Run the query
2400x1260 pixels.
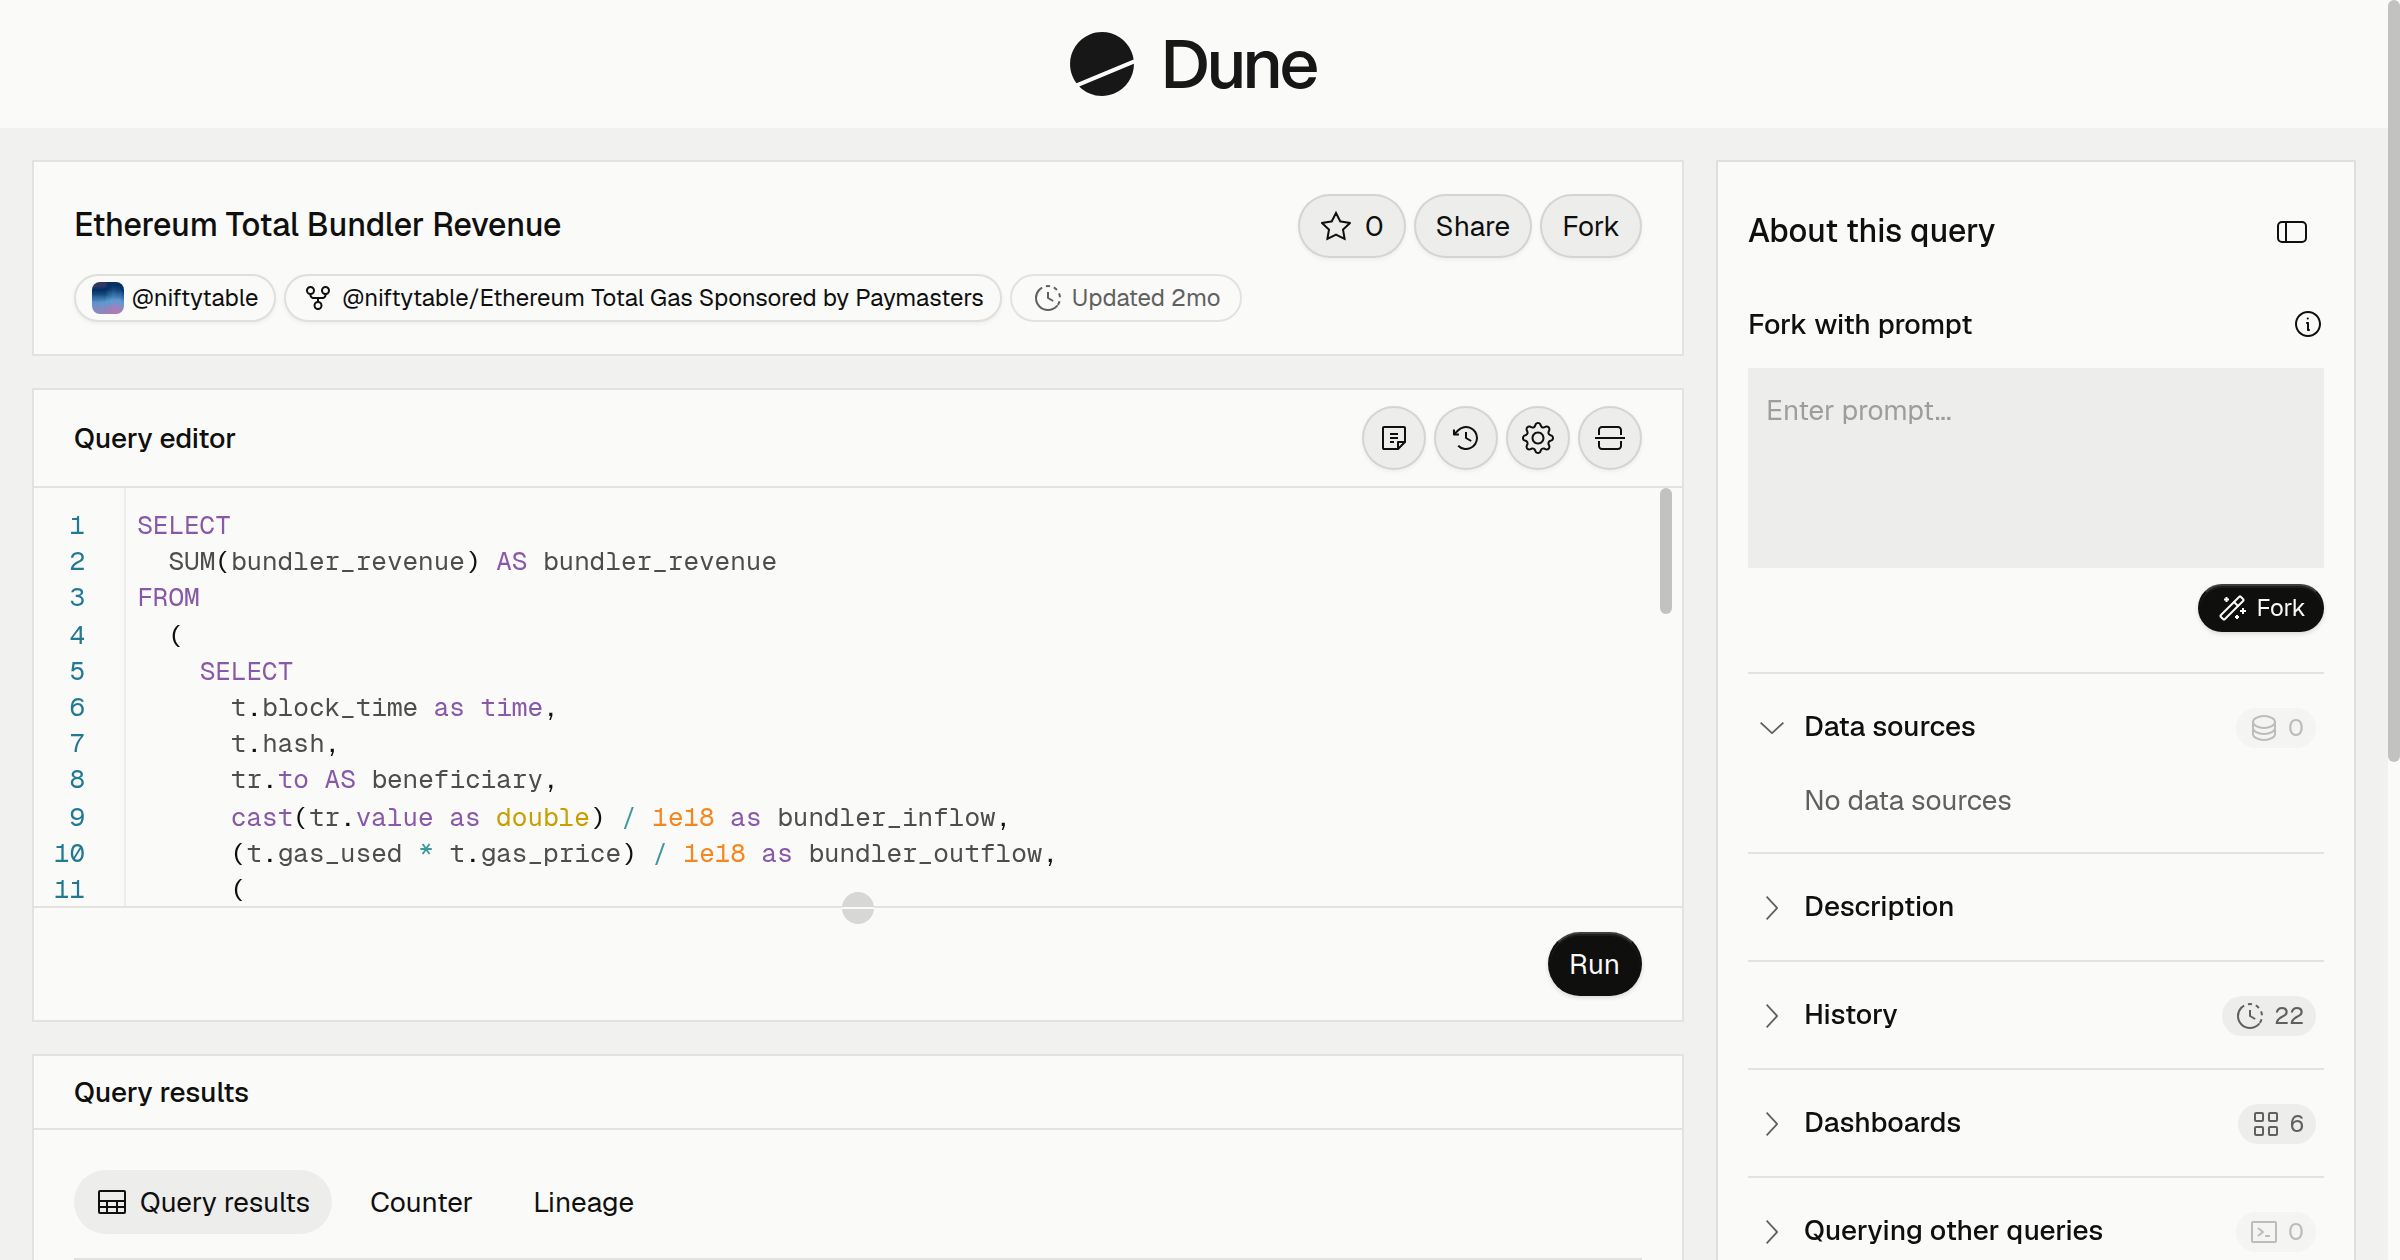point(1594,964)
